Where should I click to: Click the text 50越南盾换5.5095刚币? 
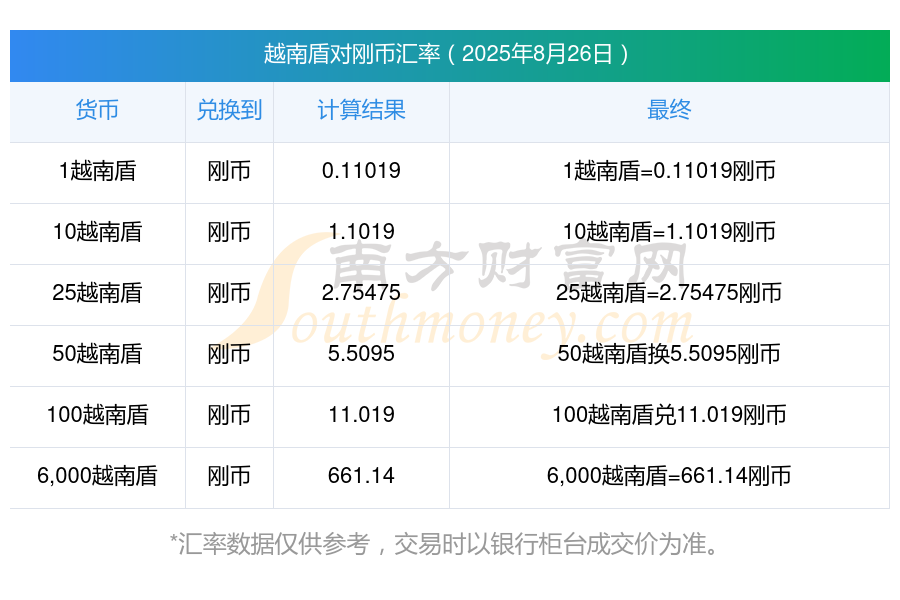point(669,354)
